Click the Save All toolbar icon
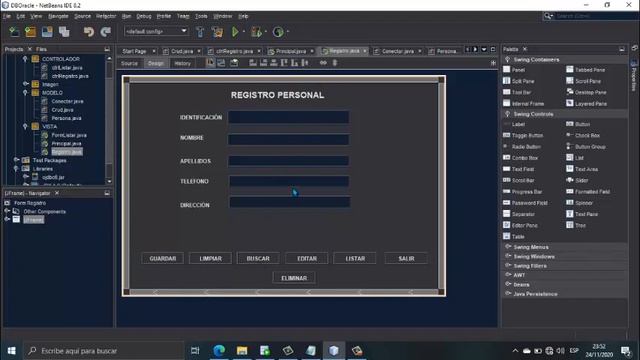The image size is (640, 360). click(x=64, y=31)
